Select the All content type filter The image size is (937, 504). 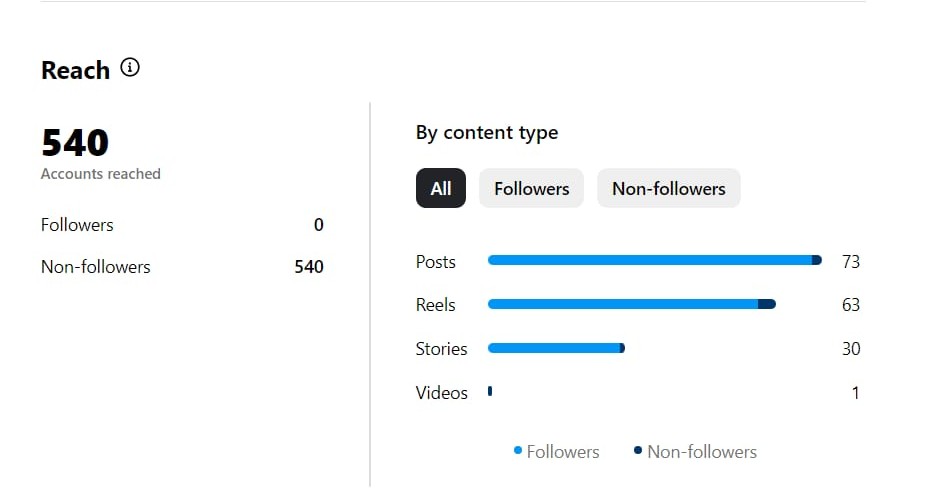pyautogui.click(x=441, y=188)
